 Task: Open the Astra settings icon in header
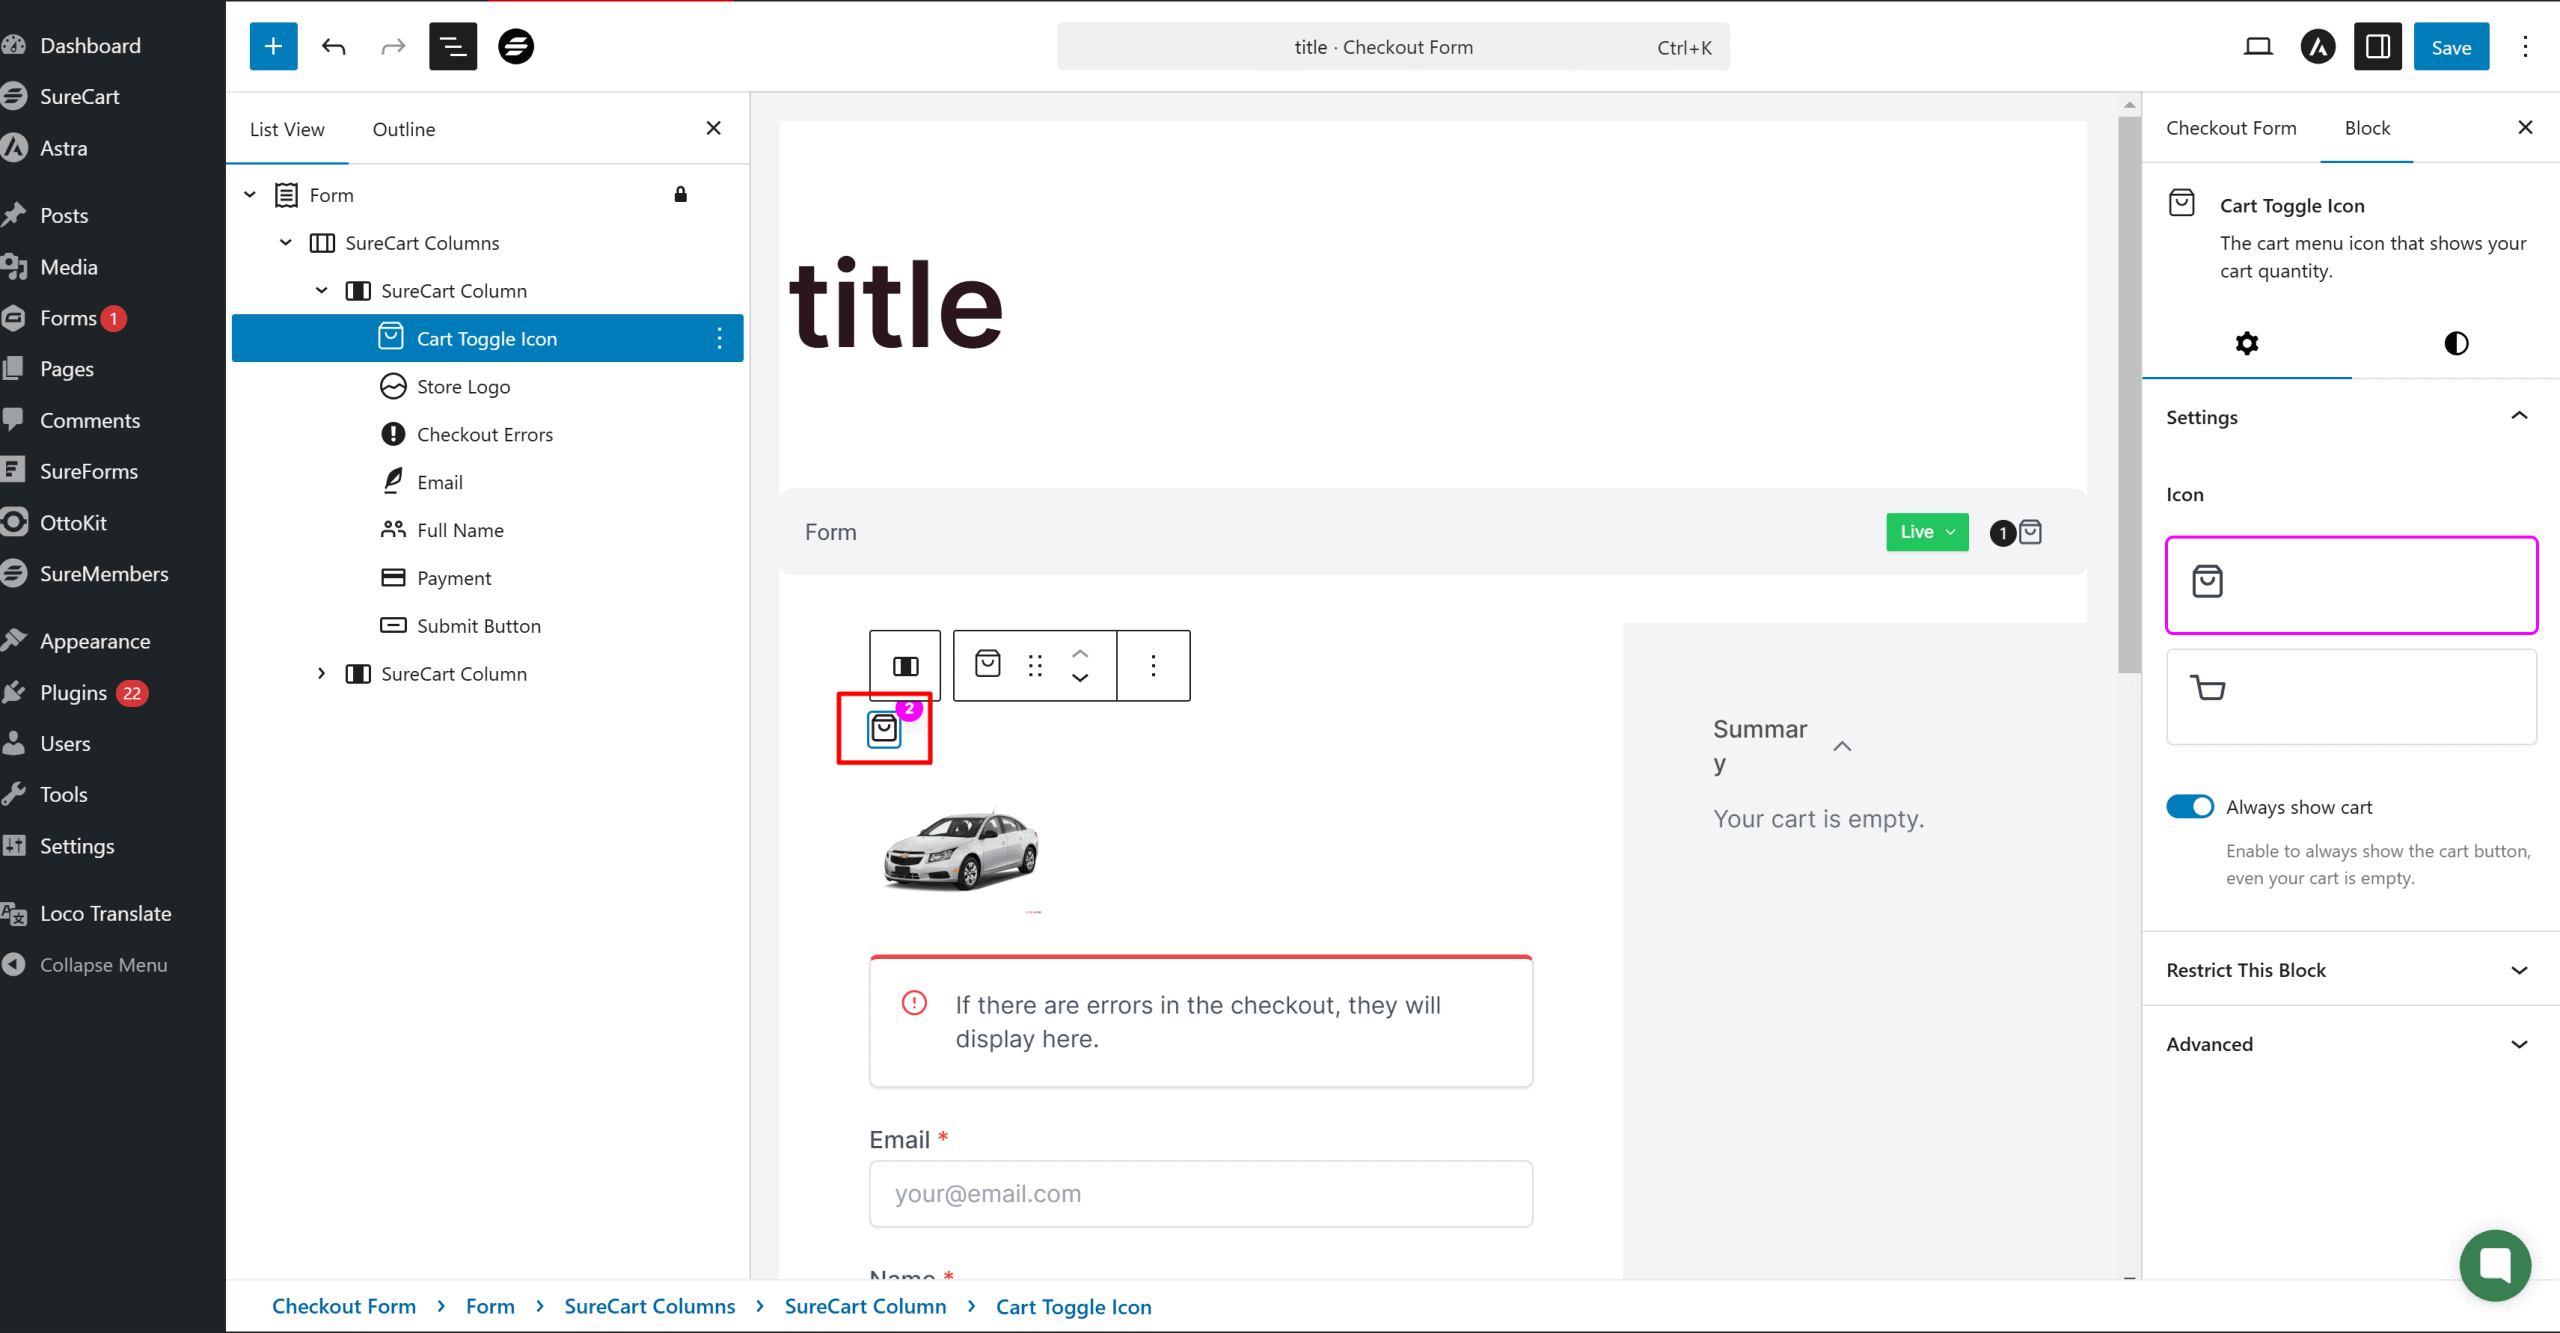tap(2317, 46)
